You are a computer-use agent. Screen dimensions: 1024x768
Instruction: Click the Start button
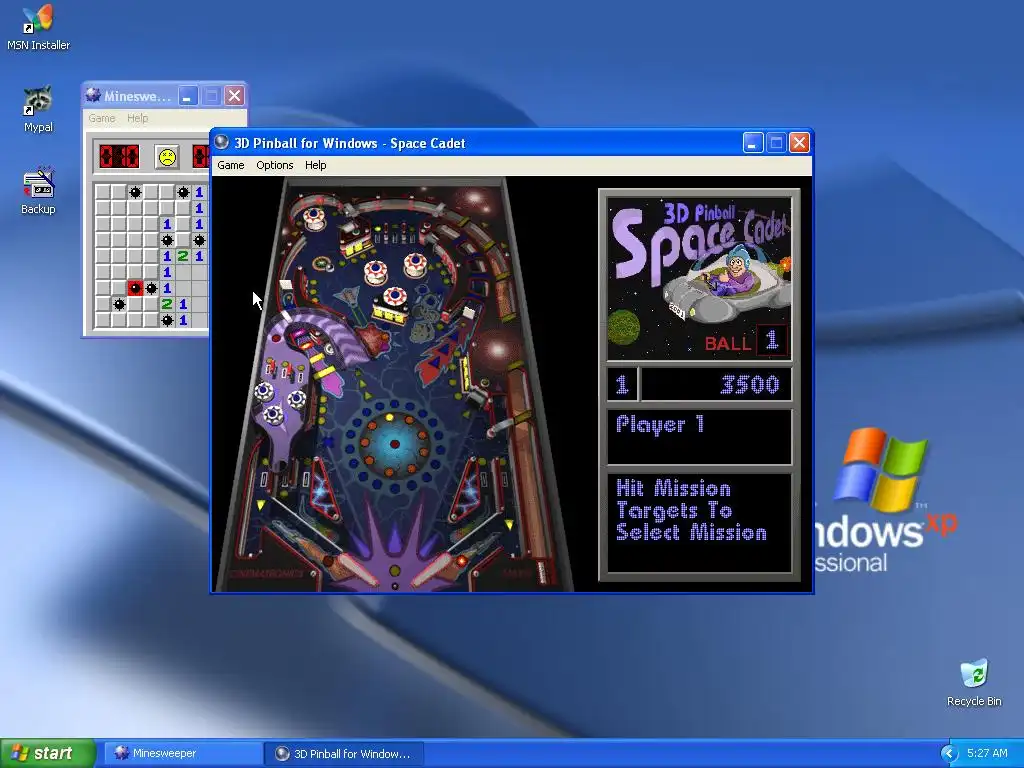pyautogui.click(x=48, y=753)
